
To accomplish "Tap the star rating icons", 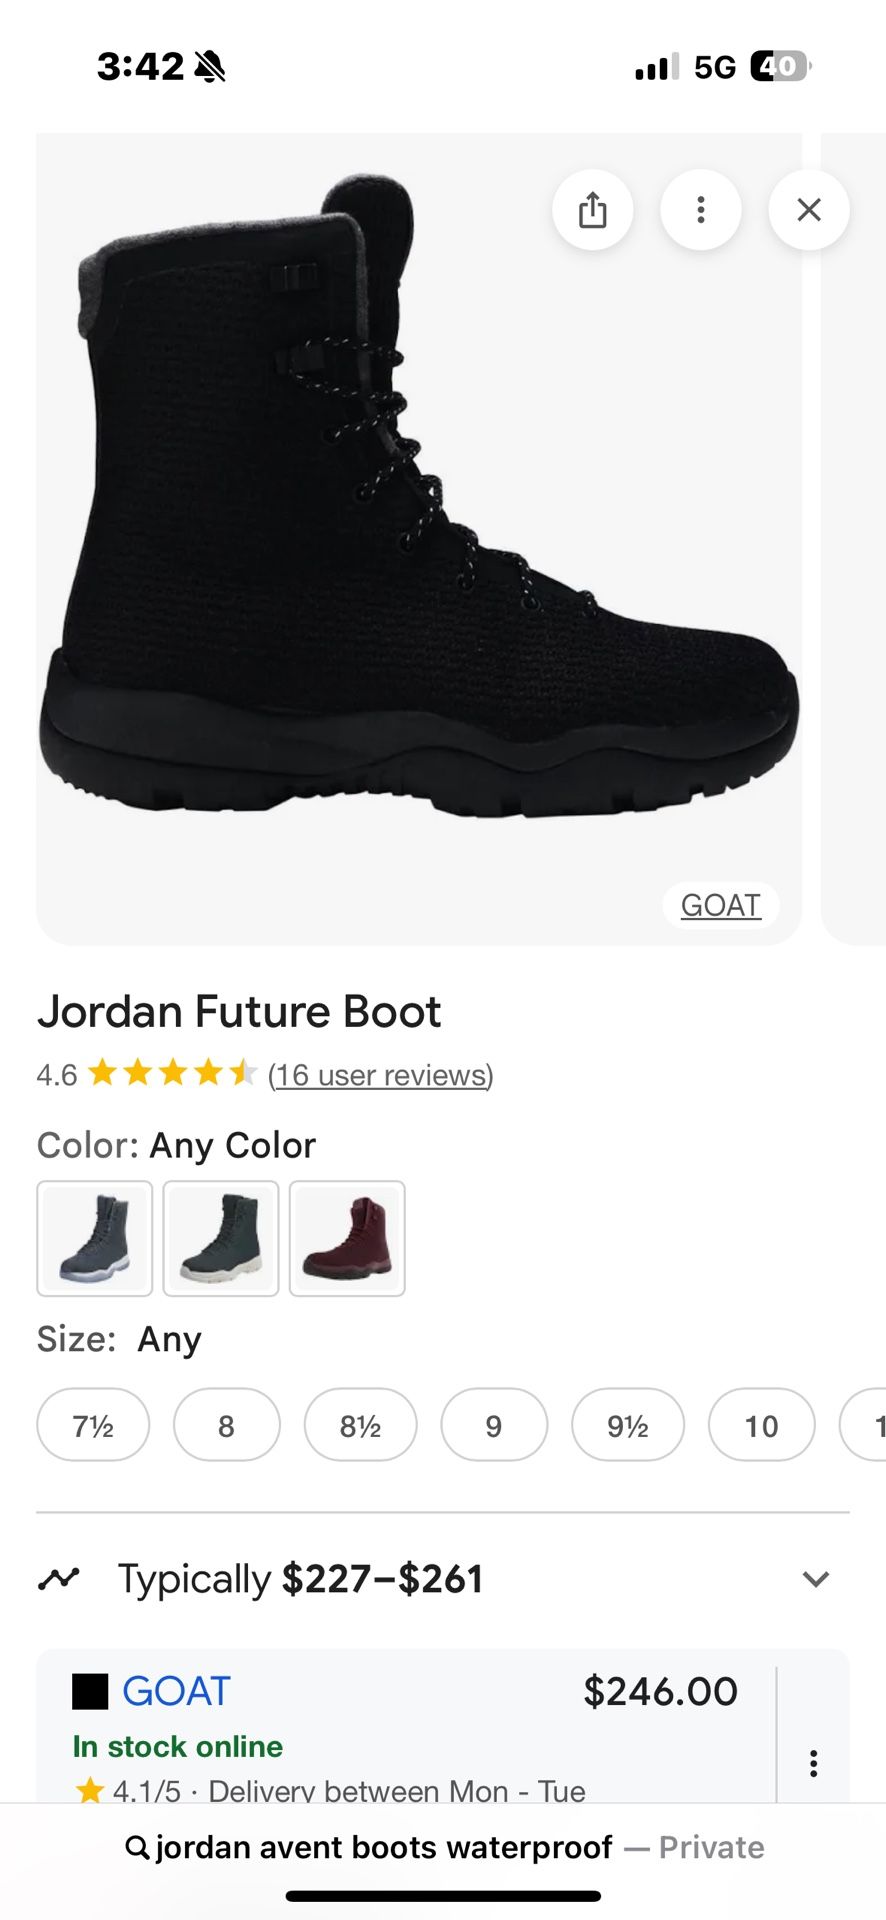I will click(172, 1074).
